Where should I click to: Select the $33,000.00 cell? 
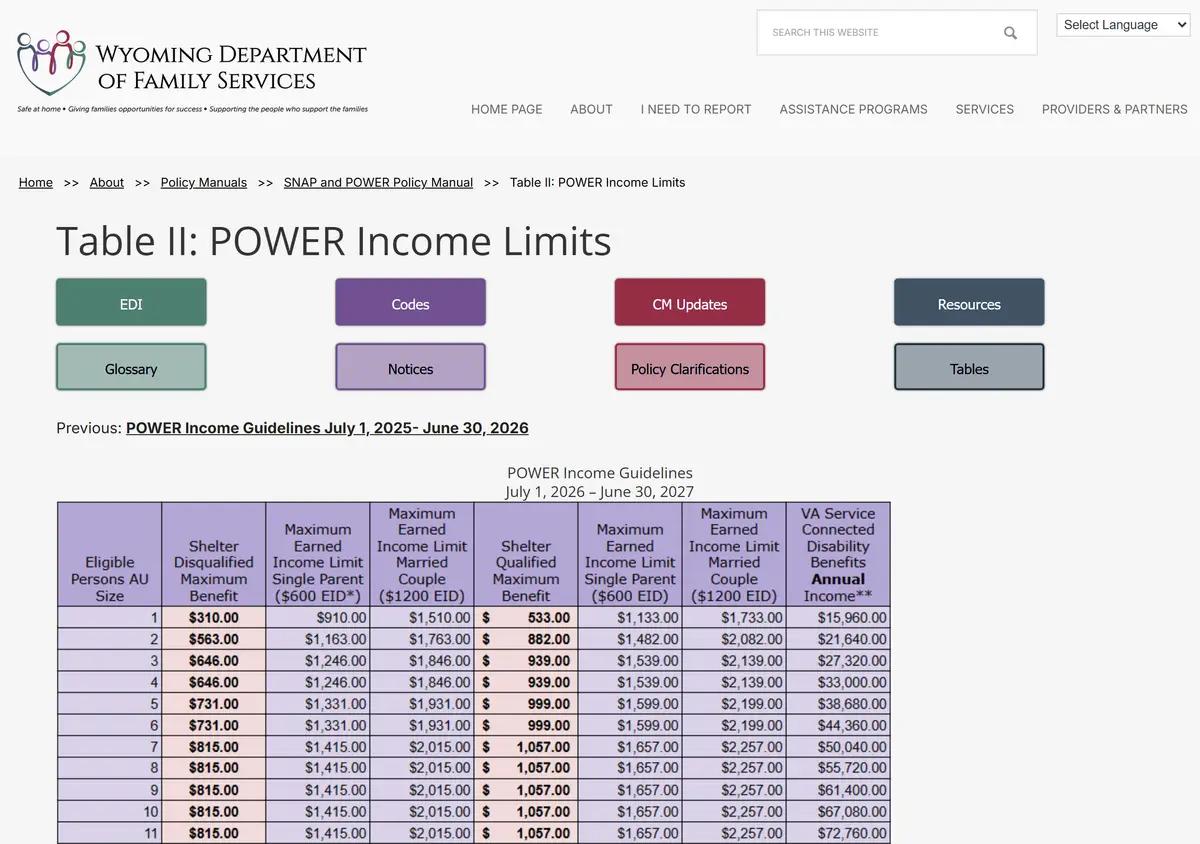pos(838,682)
